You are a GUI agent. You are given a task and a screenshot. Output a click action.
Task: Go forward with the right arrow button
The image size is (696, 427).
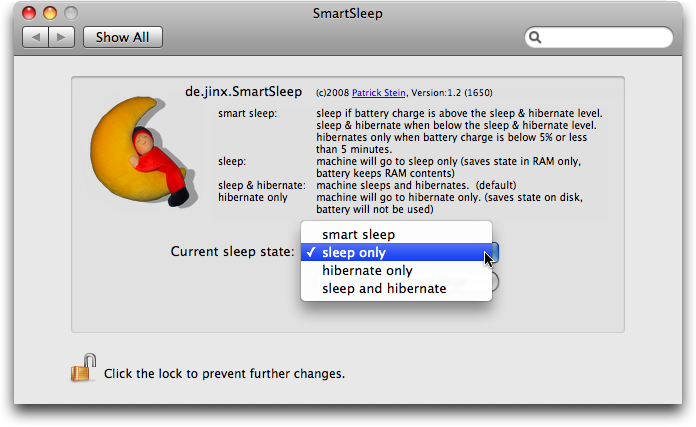pyautogui.click(x=61, y=37)
